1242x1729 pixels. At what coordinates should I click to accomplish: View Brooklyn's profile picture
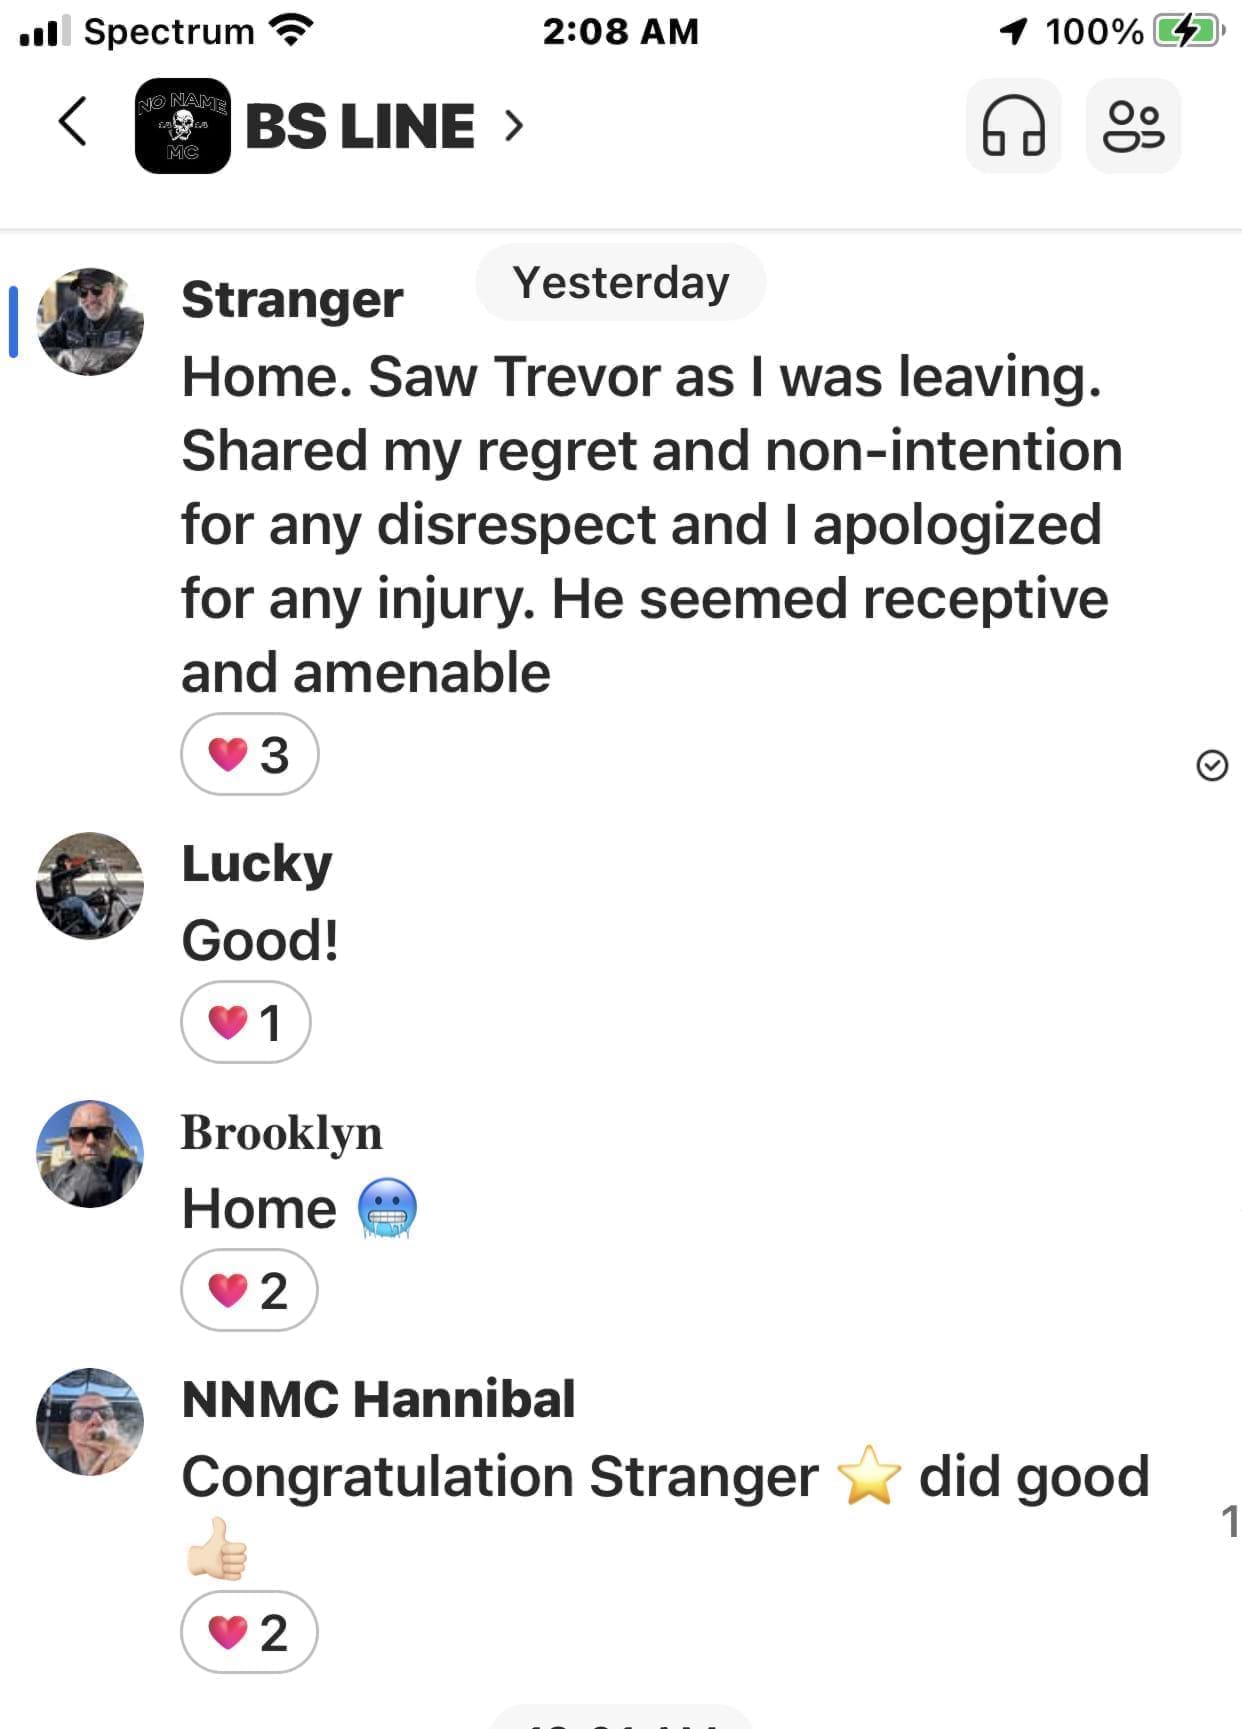[90, 1154]
